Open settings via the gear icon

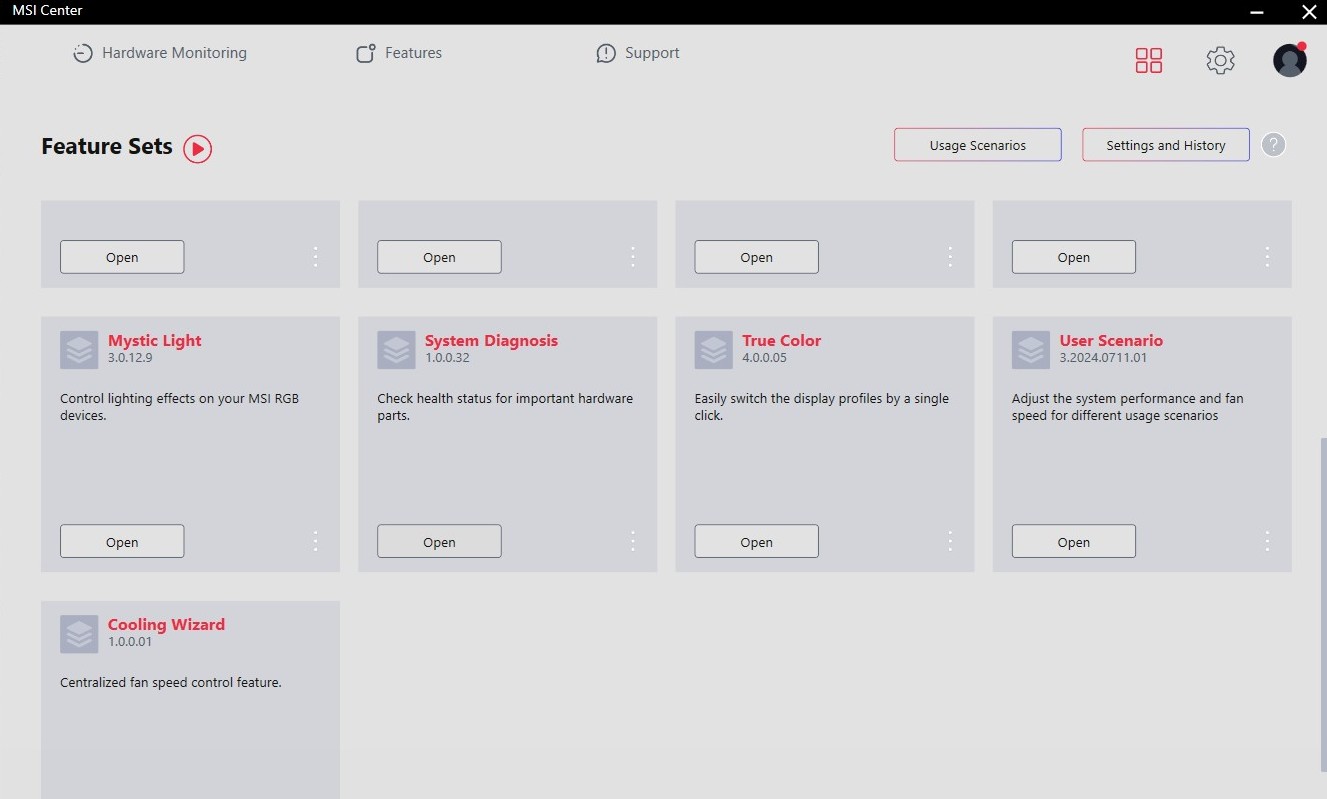1220,60
